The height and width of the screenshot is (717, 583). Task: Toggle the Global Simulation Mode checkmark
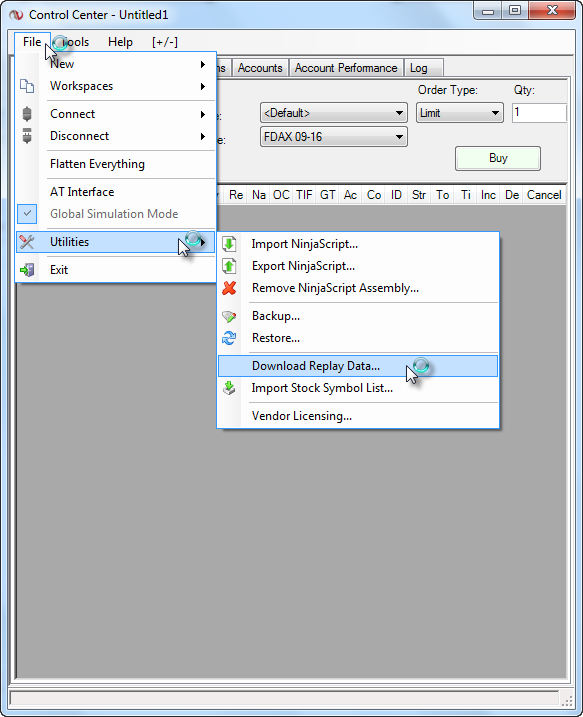click(27, 214)
